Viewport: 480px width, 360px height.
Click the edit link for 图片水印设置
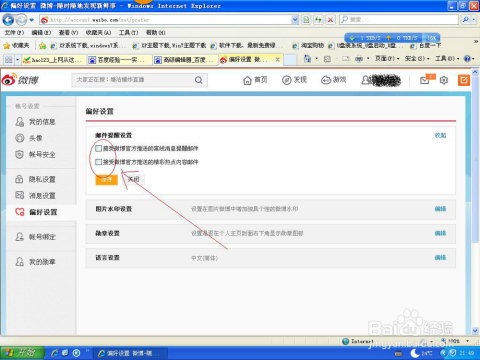[440, 209]
